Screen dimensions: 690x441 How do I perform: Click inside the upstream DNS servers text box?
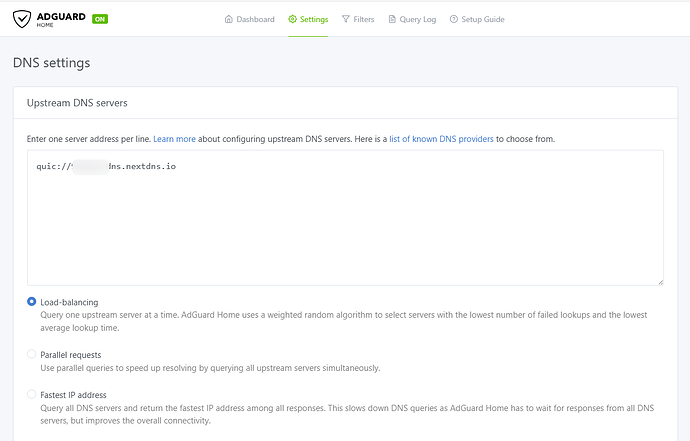tap(345, 230)
